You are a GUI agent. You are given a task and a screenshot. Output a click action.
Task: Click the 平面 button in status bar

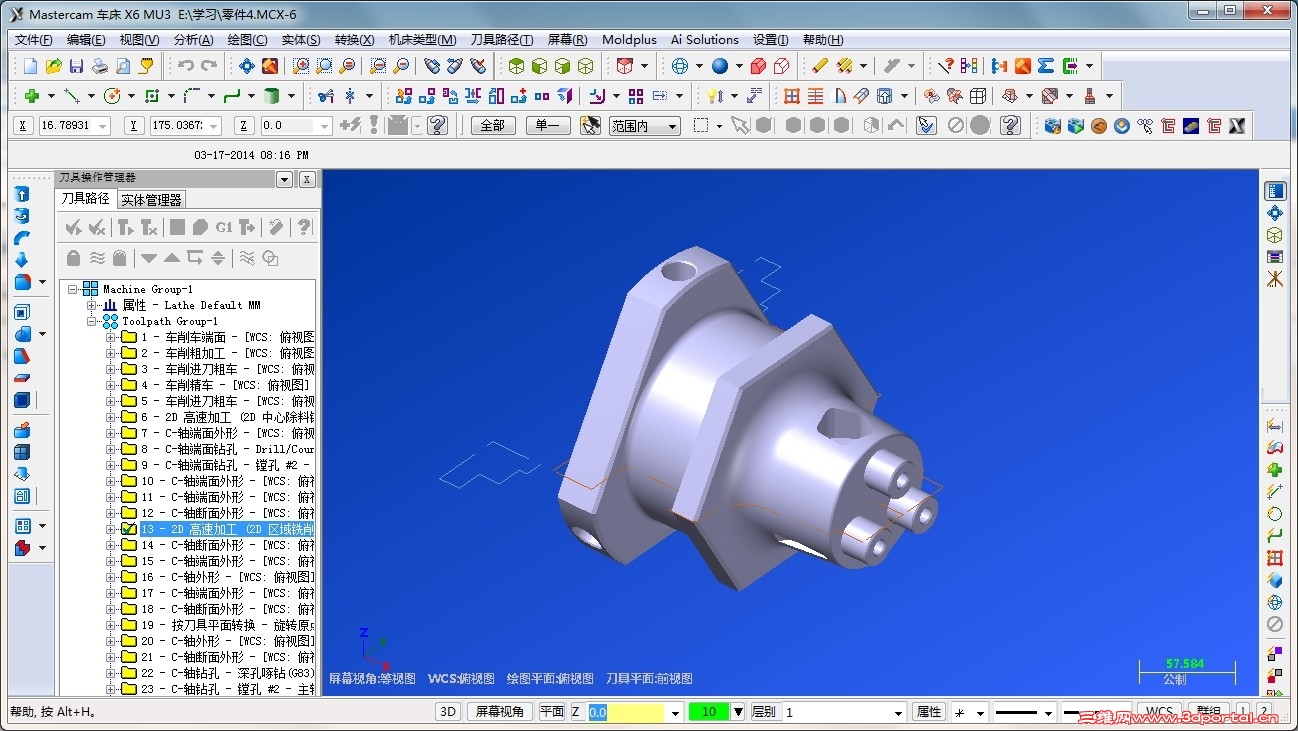[552, 712]
